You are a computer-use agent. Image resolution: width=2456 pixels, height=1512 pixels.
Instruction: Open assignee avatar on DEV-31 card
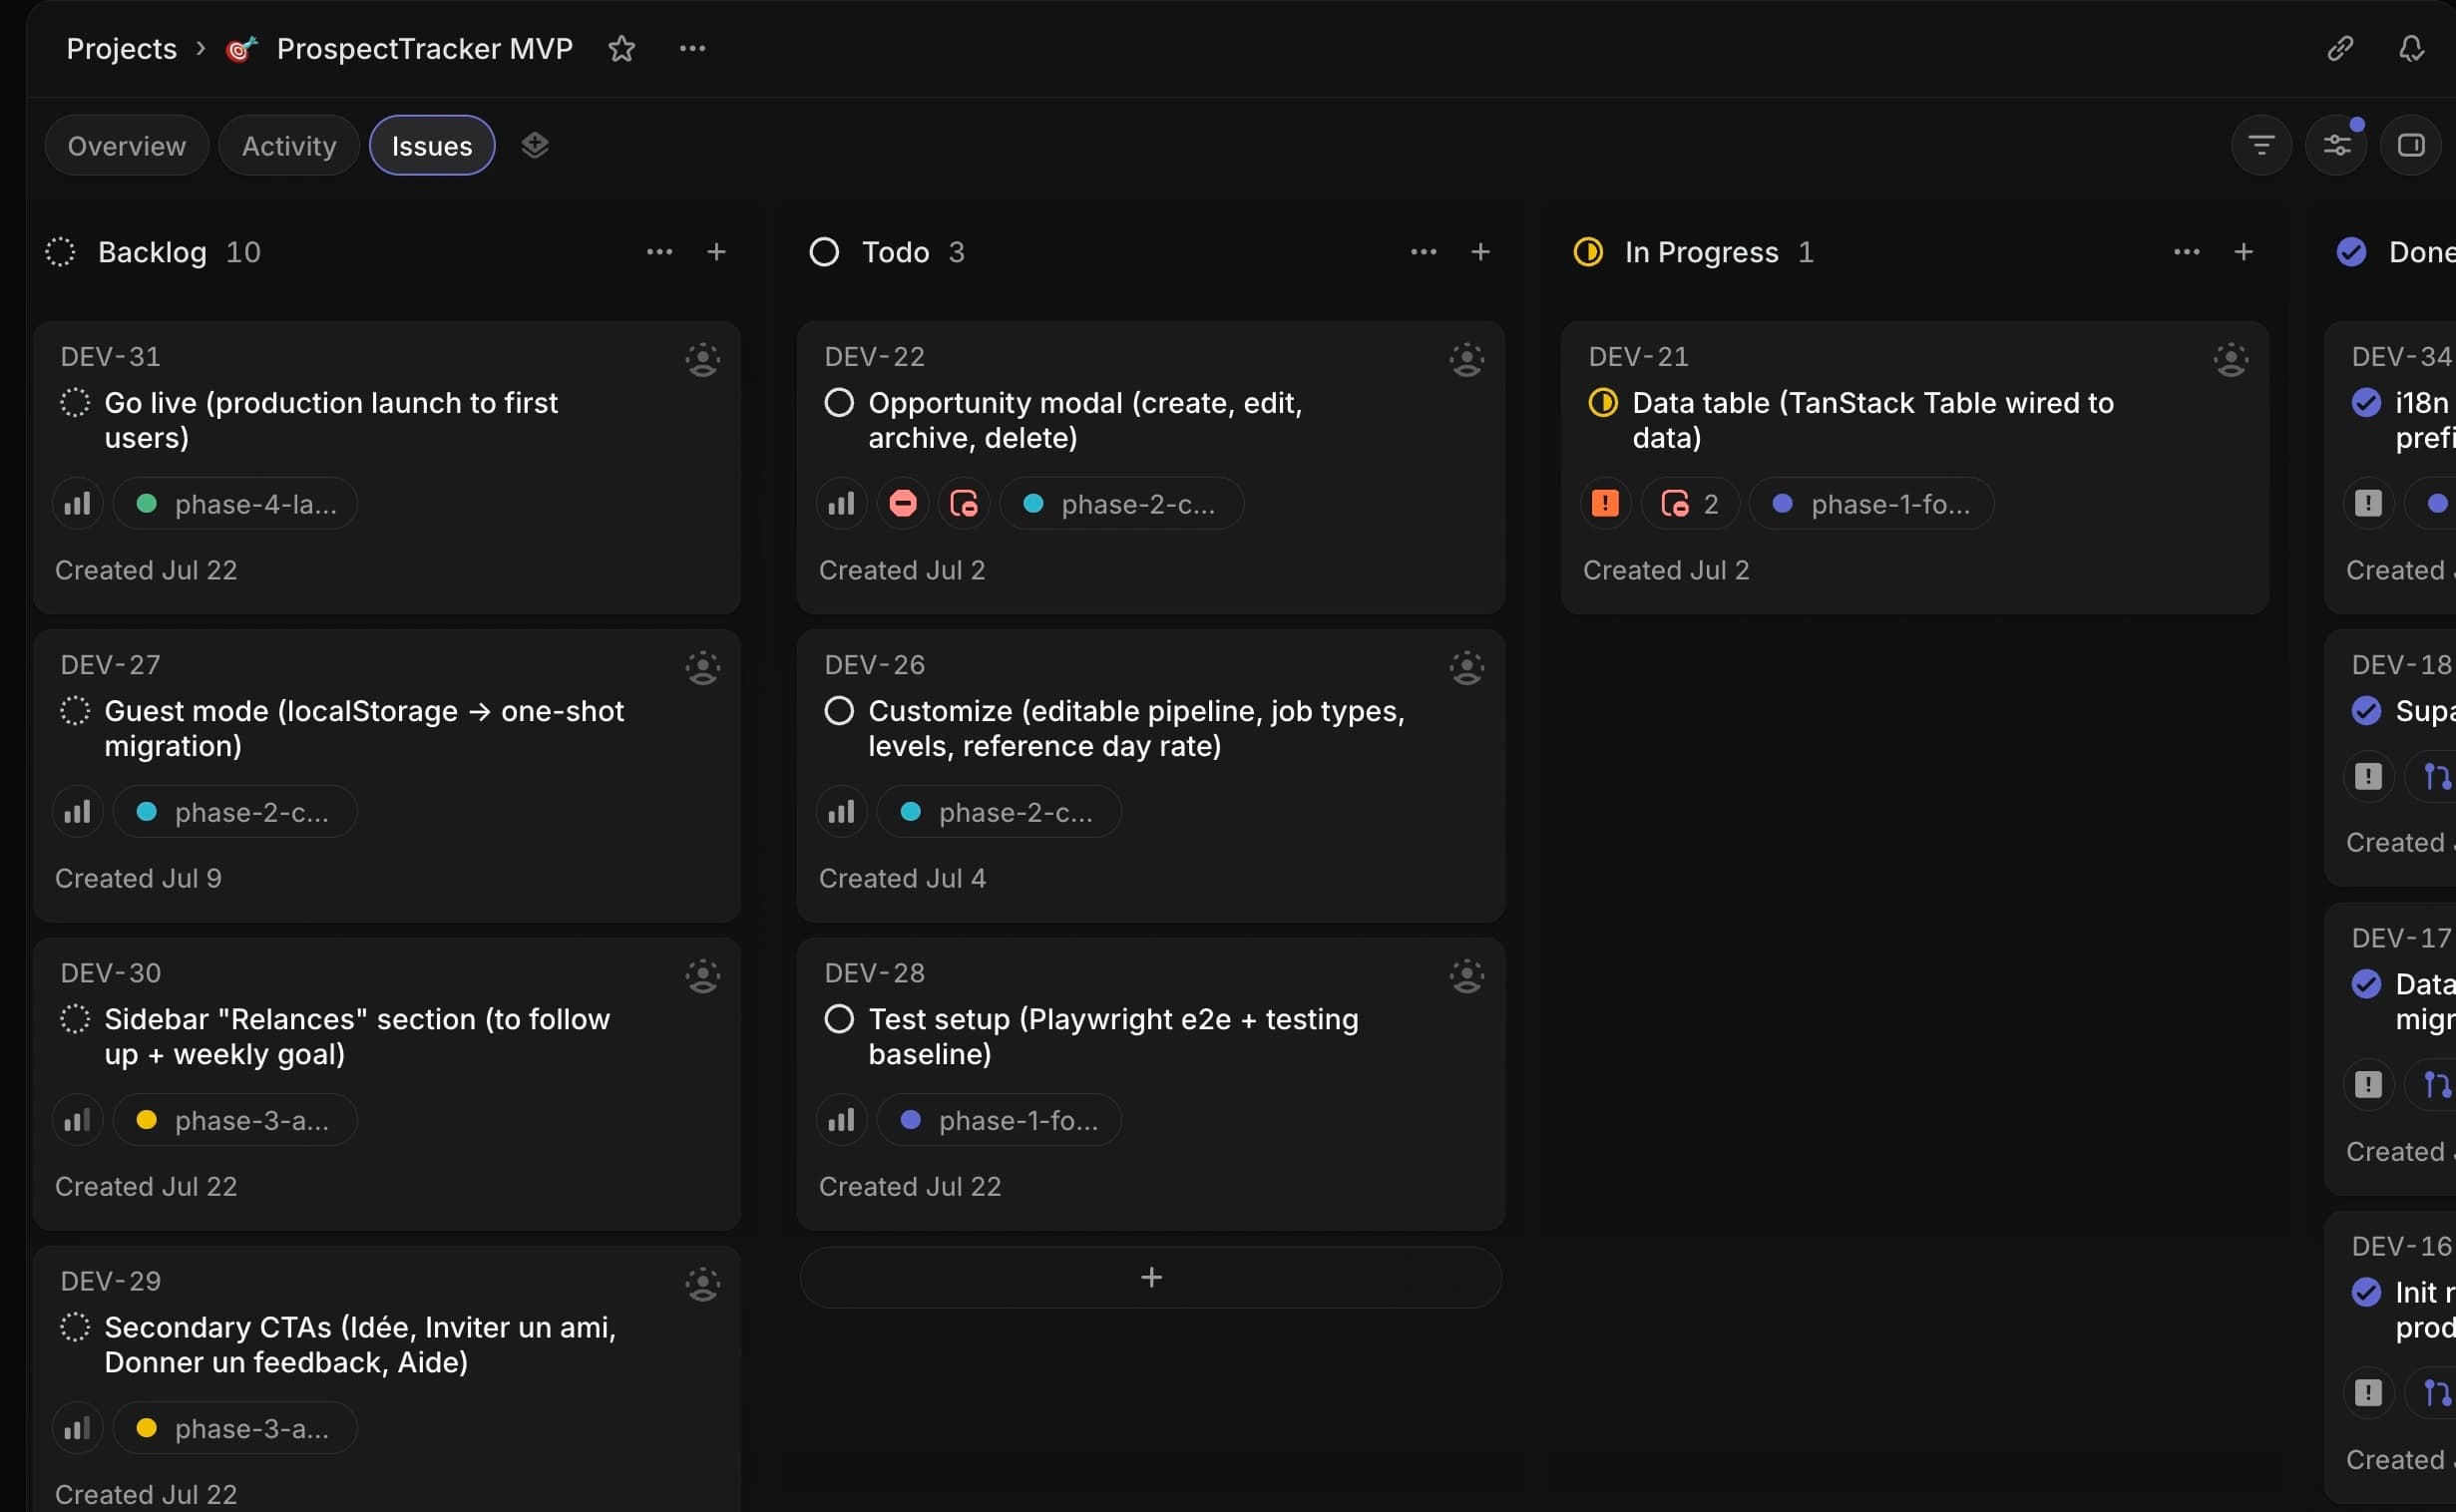702,359
